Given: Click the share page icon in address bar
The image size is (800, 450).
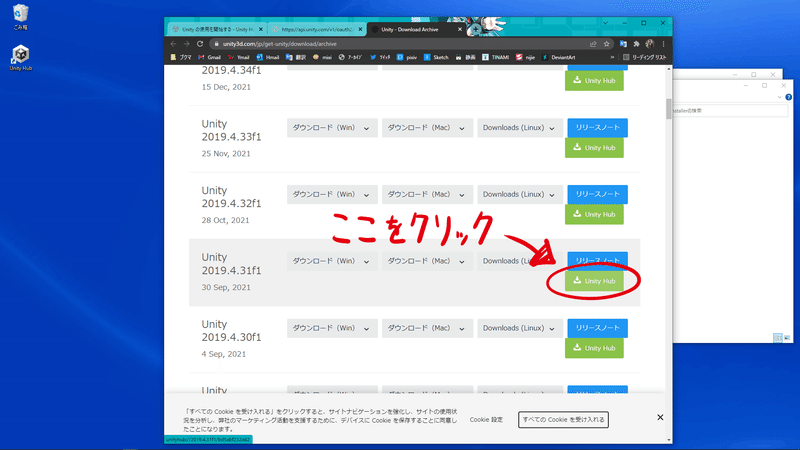Looking at the screenshot, I should 593,44.
